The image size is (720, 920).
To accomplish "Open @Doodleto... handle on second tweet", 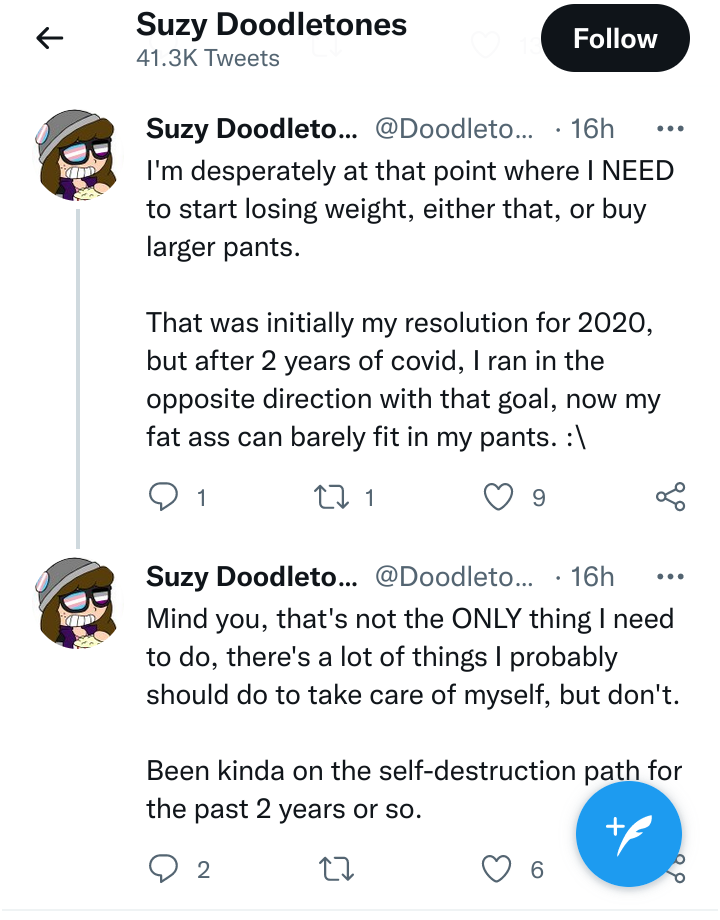I will click(454, 577).
